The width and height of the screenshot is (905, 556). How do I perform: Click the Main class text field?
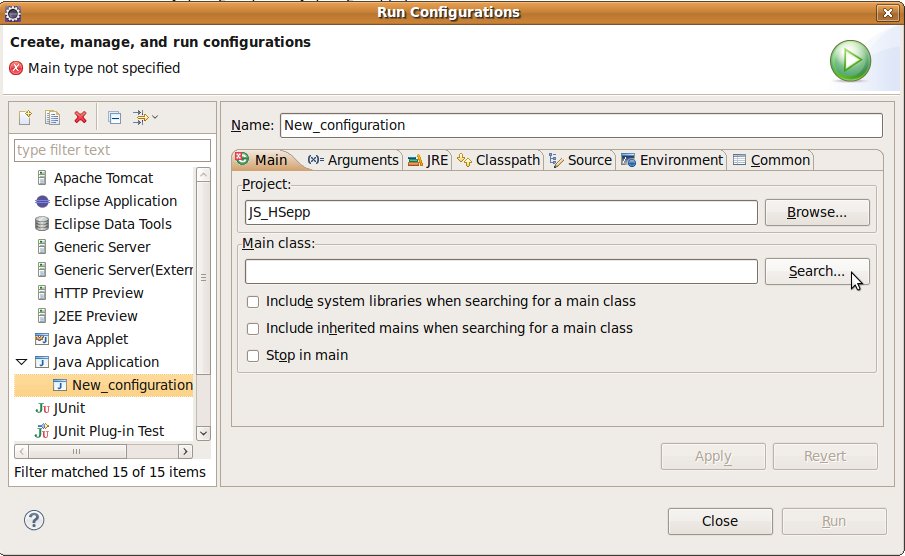click(x=500, y=271)
